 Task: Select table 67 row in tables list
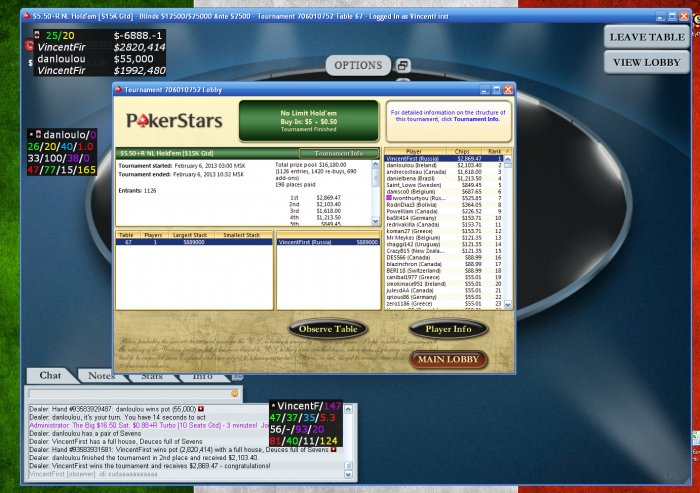point(194,242)
